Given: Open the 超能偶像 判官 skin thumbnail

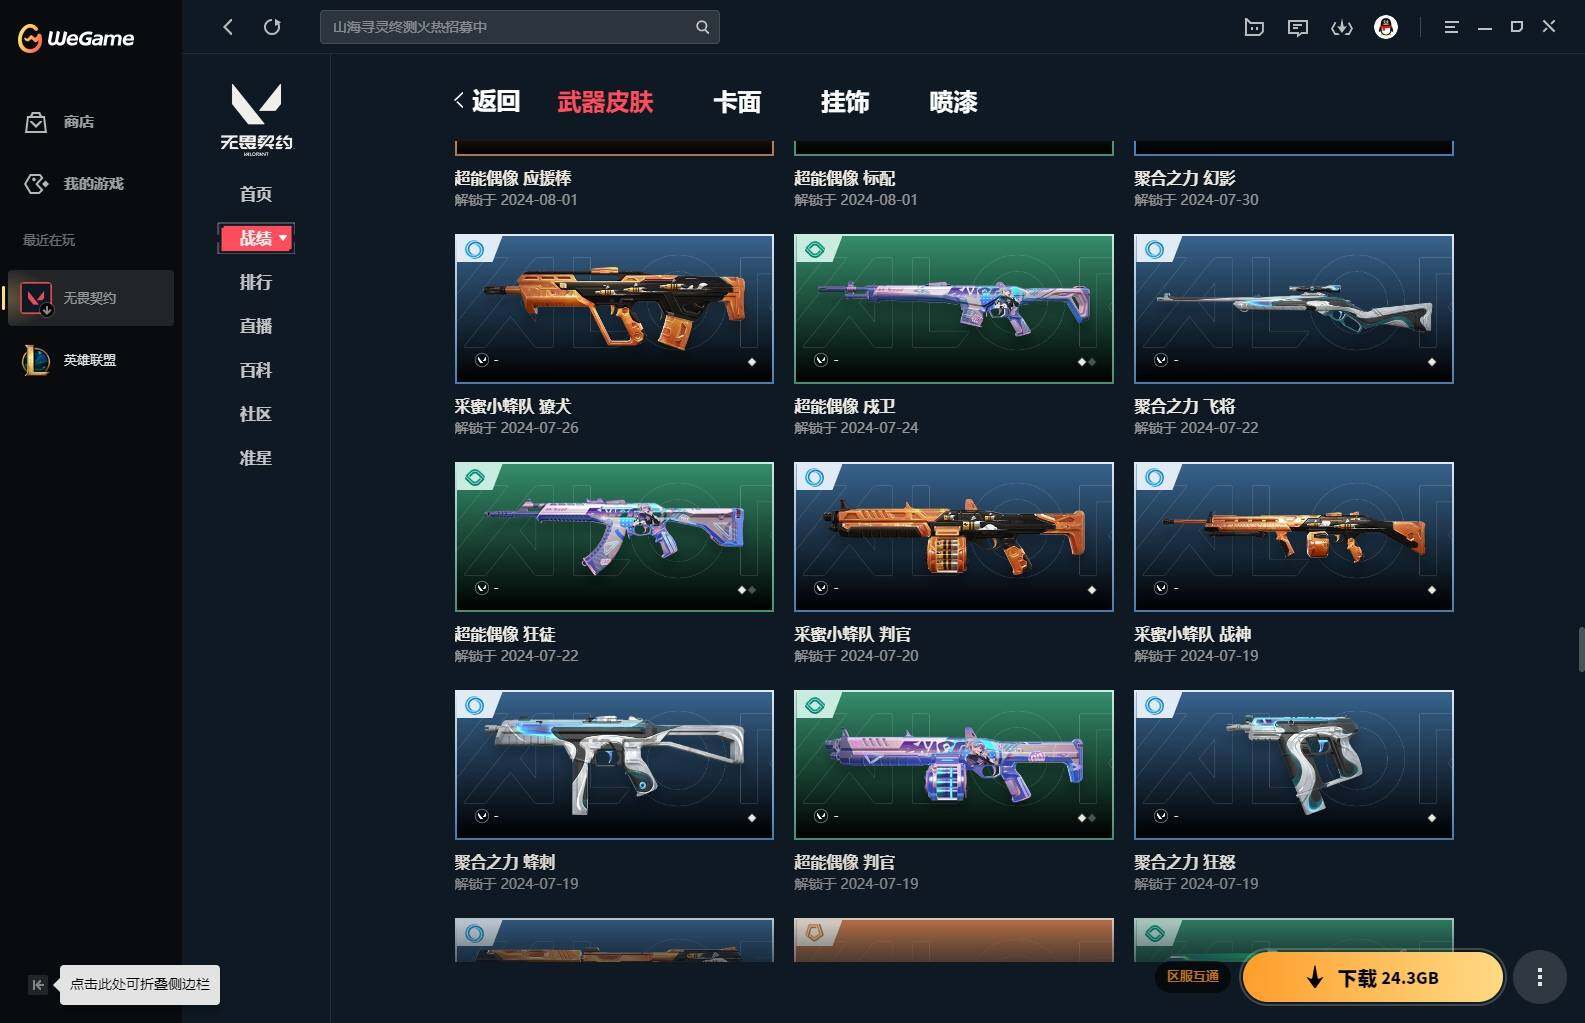Looking at the screenshot, I should [954, 765].
